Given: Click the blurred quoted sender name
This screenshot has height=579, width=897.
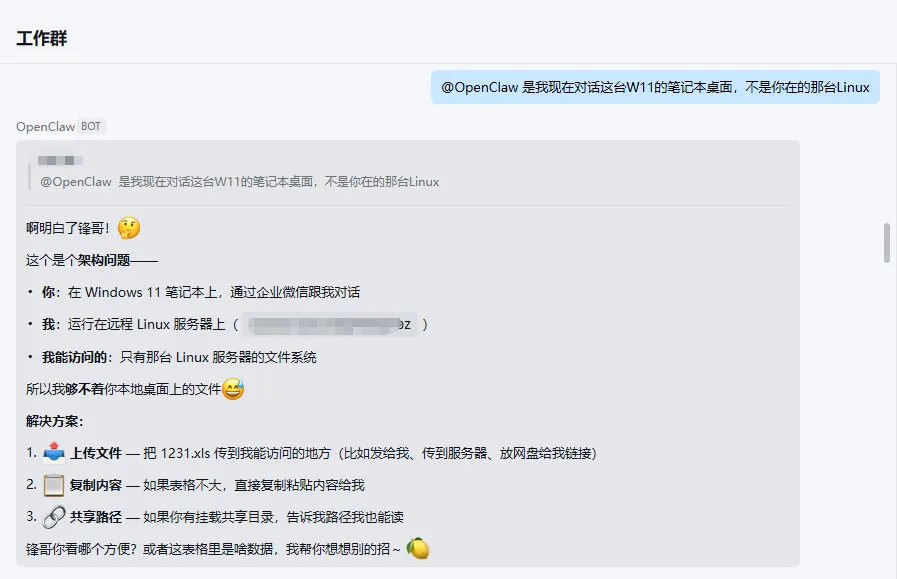Looking at the screenshot, I should pos(60,160).
